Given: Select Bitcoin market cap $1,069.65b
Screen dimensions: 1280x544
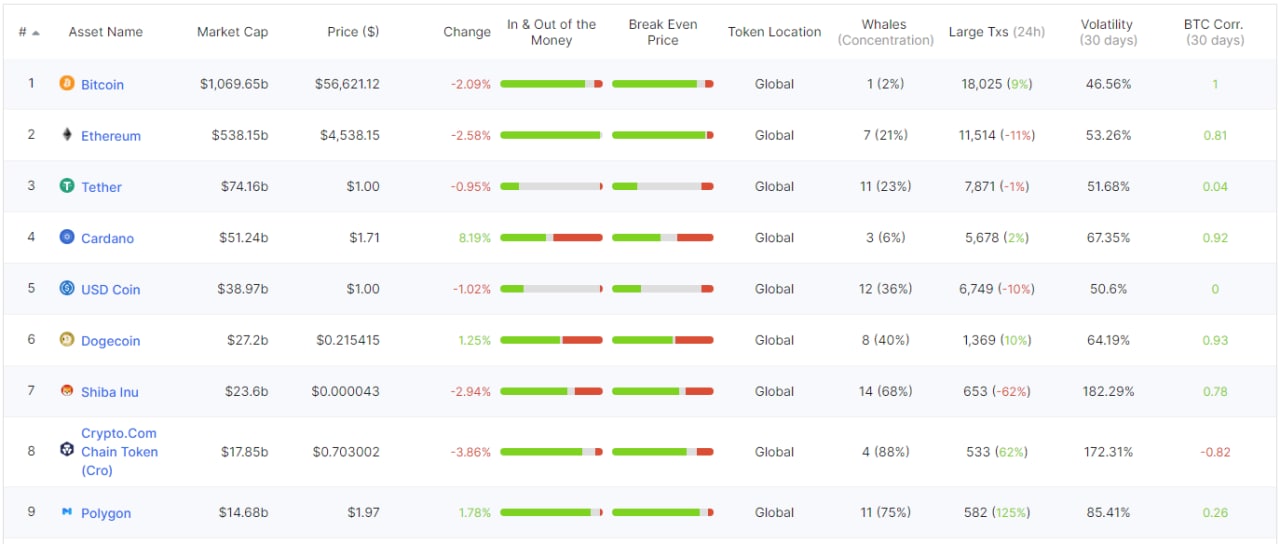Looking at the screenshot, I should click(x=234, y=84).
